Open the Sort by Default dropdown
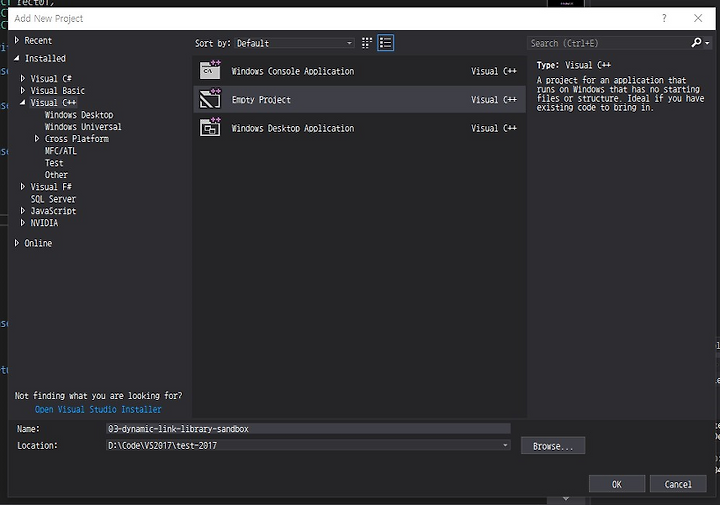This screenshot has height=505, width=720. click(x=294, y=43)
